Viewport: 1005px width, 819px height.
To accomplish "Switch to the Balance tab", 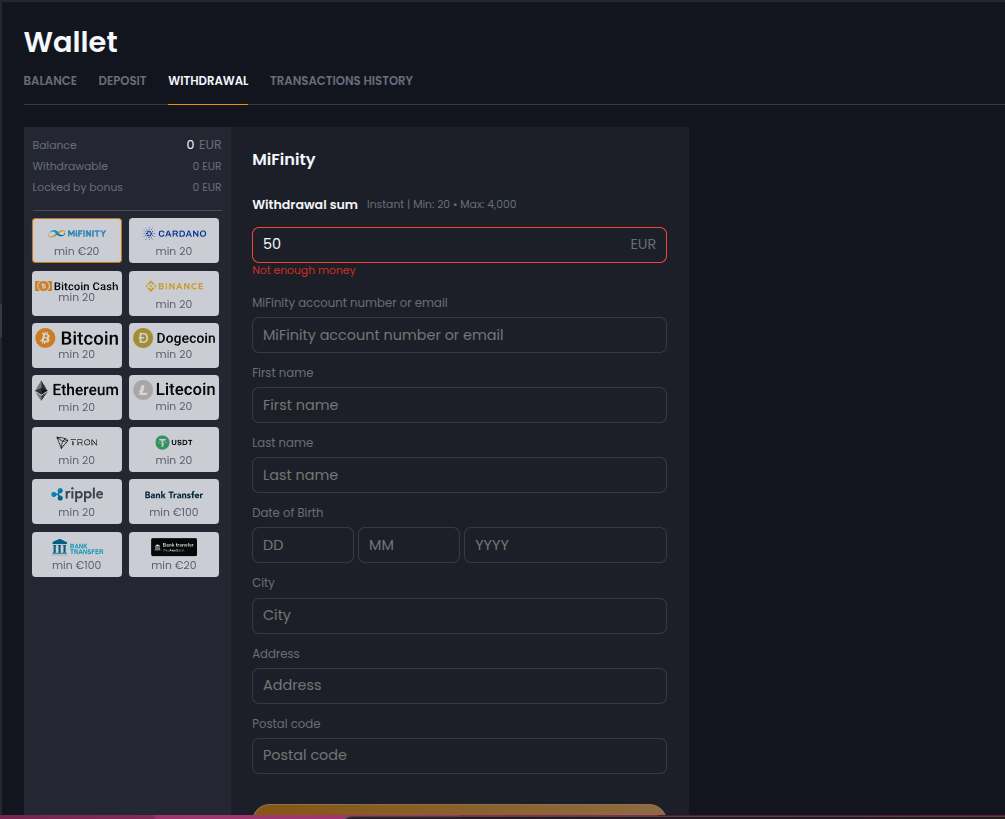I will pyautogui.click(x=50, y=81).
